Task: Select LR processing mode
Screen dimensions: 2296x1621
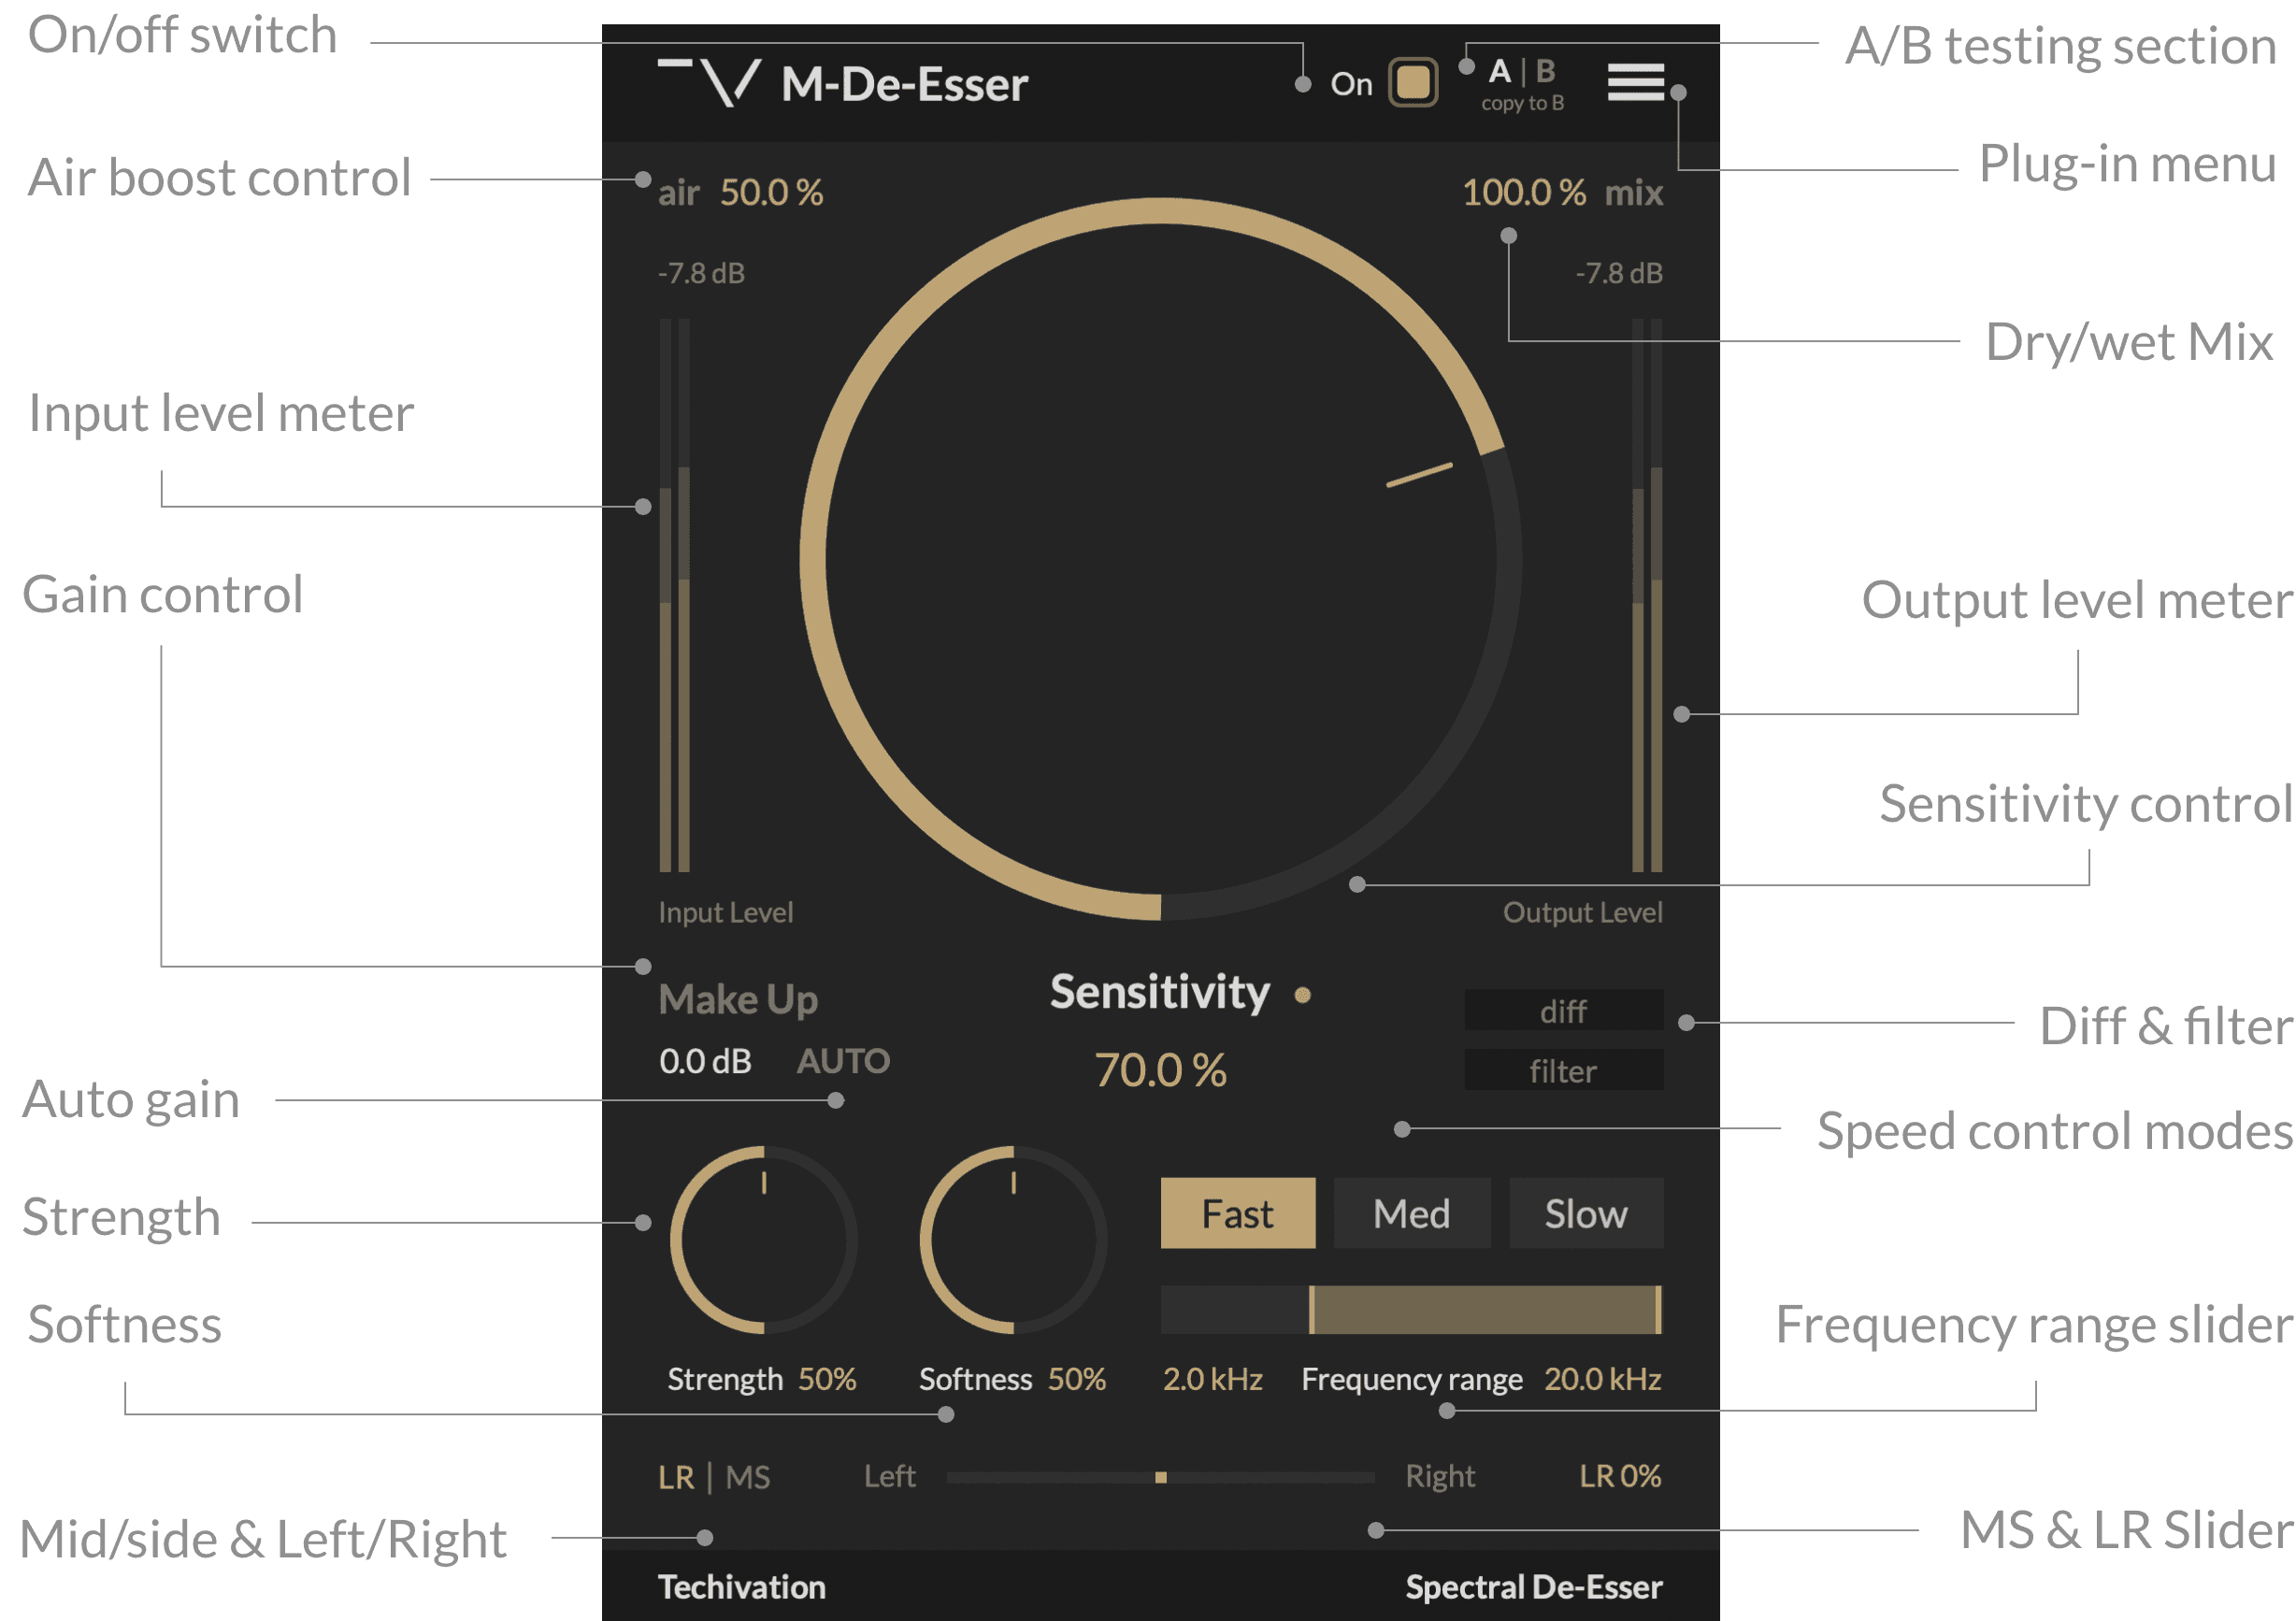Action: point(676,1477)
